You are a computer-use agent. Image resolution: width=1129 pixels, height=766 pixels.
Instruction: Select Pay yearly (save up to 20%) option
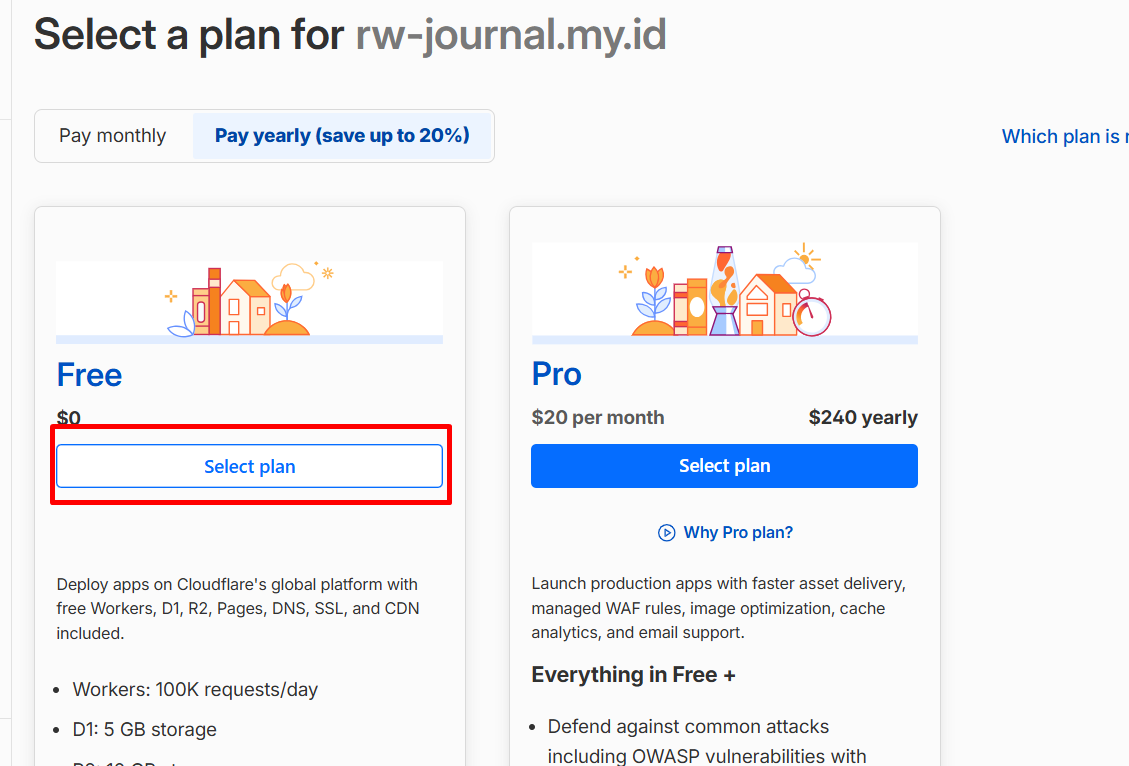point(342,135)
